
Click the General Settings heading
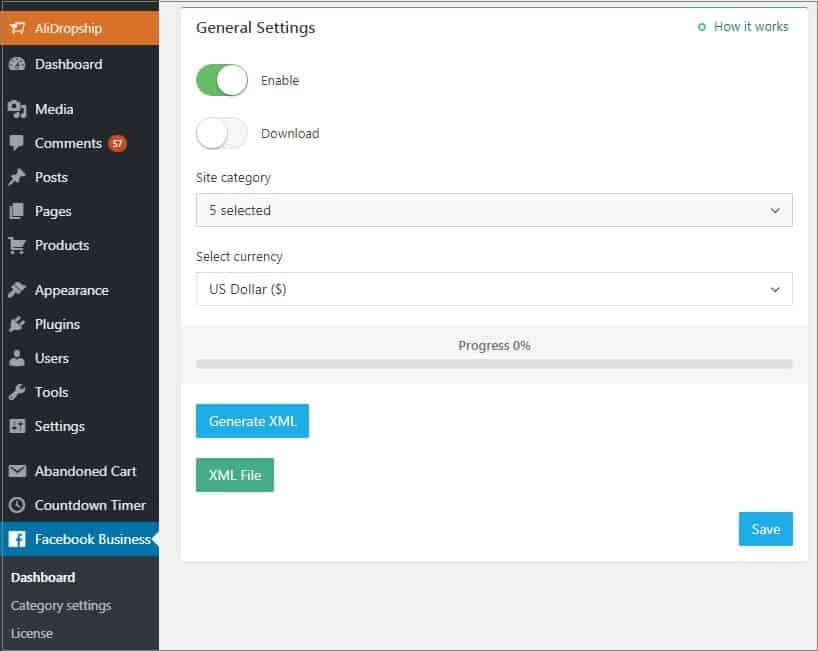coord(256,28)
